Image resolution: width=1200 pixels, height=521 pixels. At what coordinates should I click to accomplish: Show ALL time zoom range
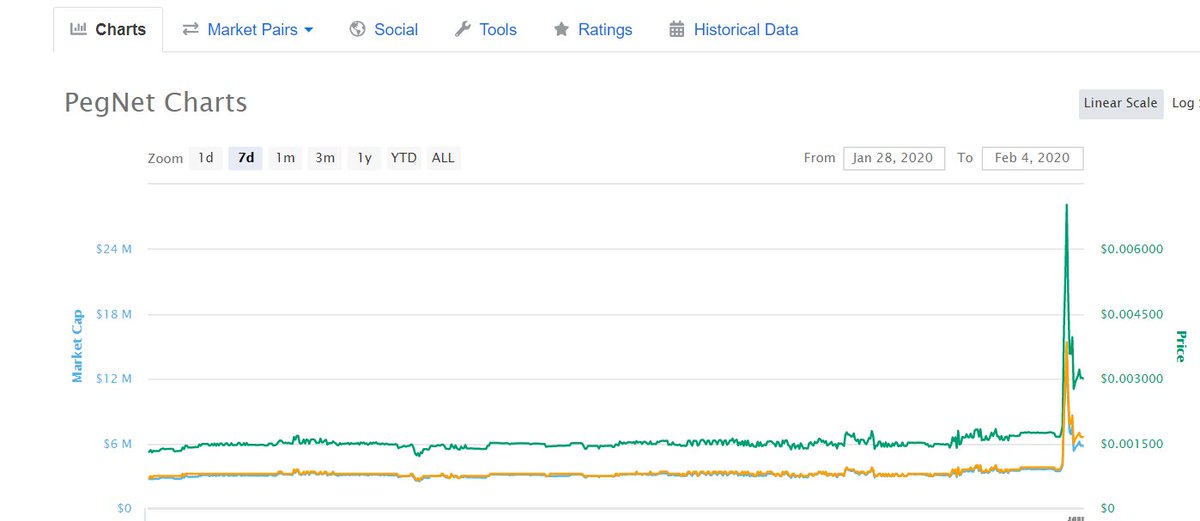pos(443,158)
